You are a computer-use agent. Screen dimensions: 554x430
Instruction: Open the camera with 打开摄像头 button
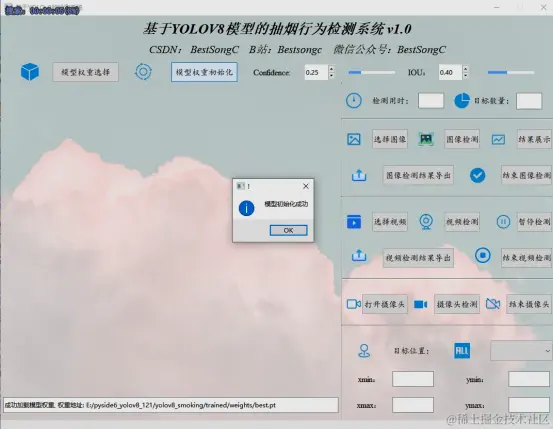385,304
